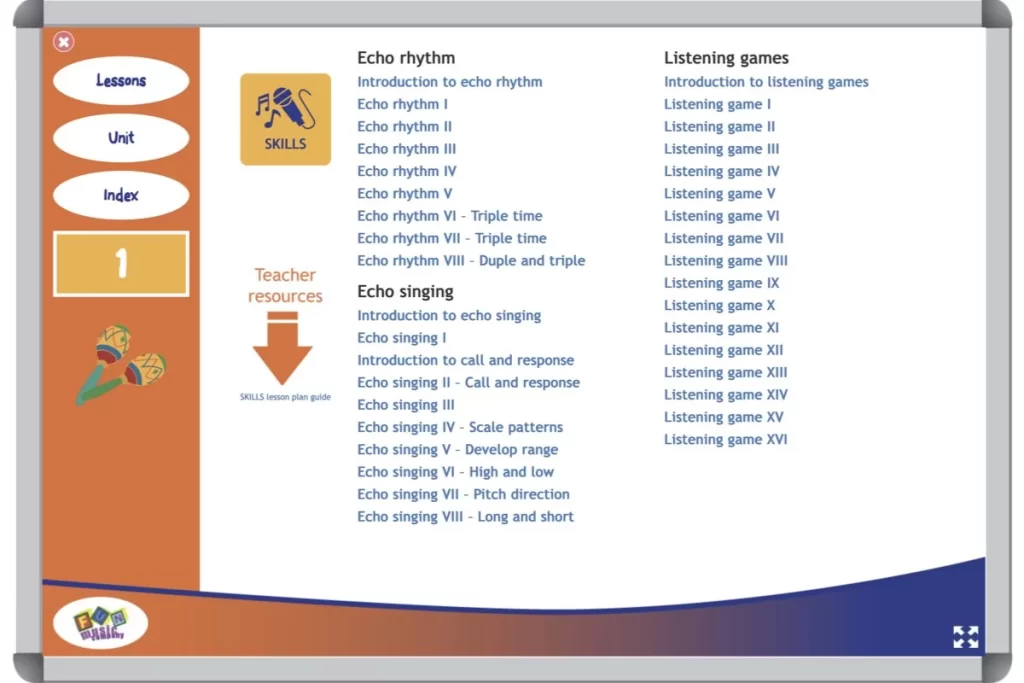Click the fullscreen expand arrows icon

pyautogui.click(x=965, y=637)
